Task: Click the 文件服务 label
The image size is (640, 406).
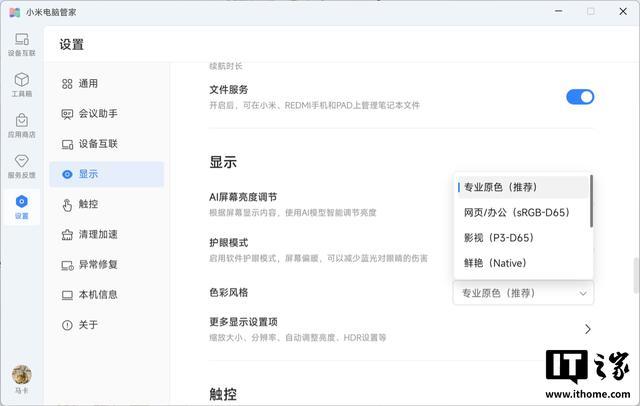Action: click(x=229, y=90)
